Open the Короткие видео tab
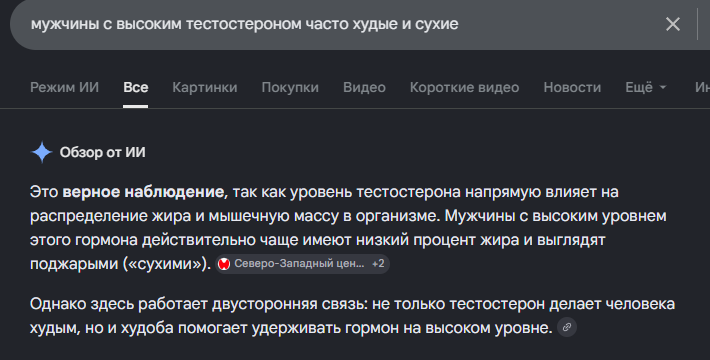710x360 pixels. (x=465, y=87)
